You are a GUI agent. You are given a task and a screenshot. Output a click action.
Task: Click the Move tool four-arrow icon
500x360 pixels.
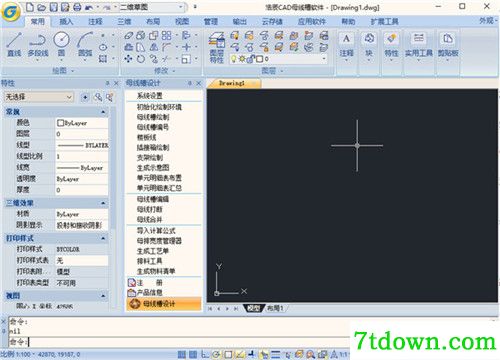[x=128, y=59]
